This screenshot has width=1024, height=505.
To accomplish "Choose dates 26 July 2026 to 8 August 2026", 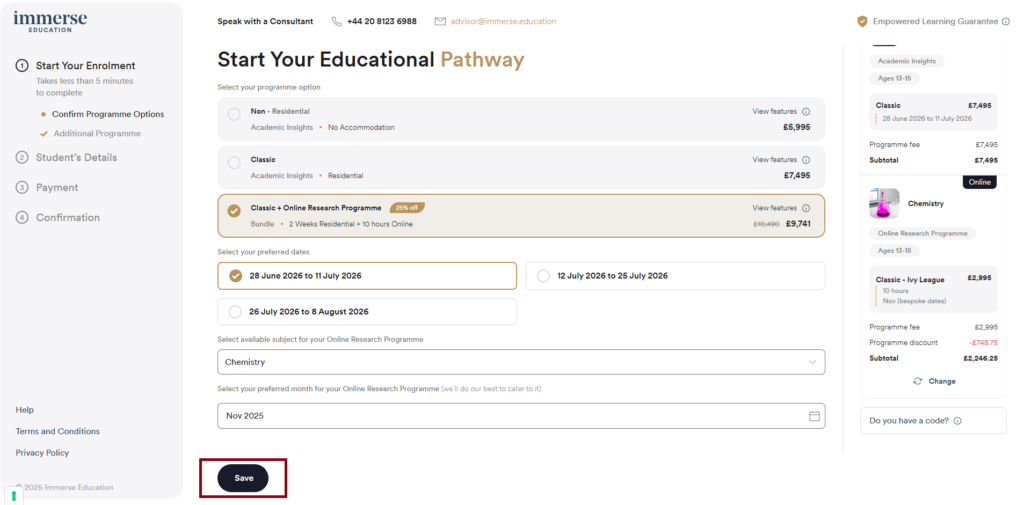I will 236,312.
